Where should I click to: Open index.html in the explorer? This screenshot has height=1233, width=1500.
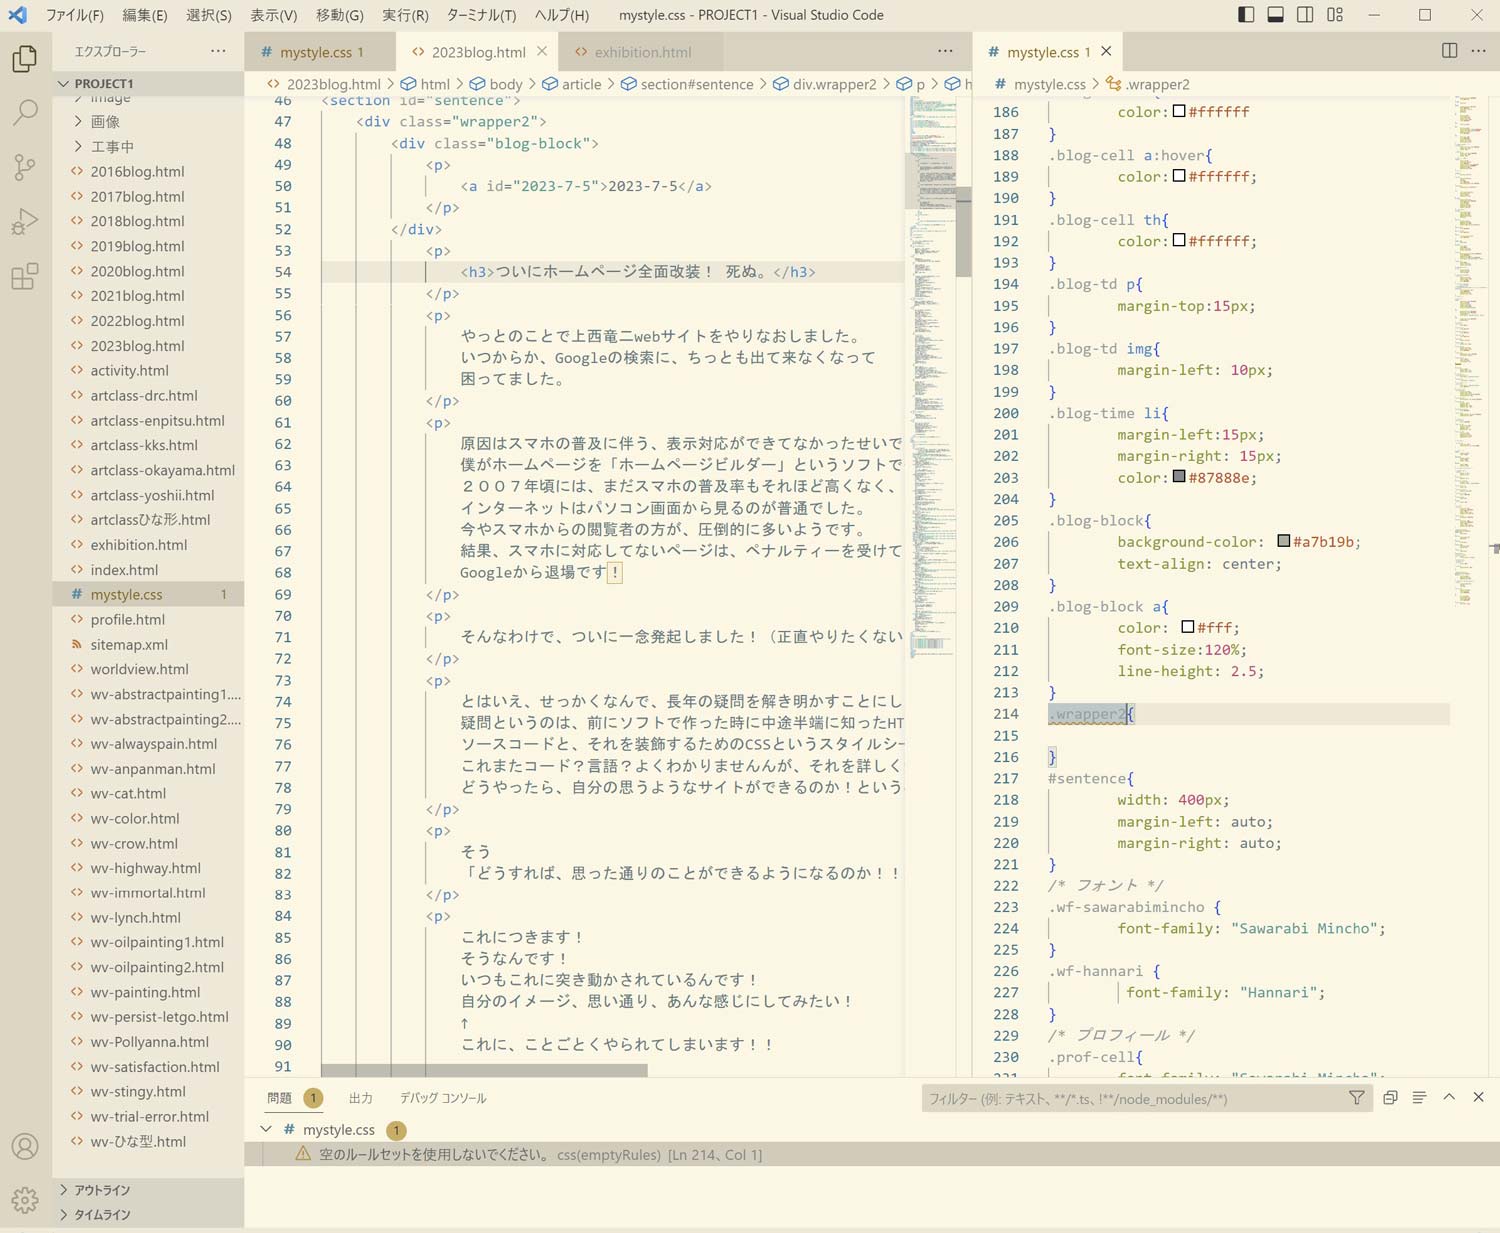tap(124, 570)
